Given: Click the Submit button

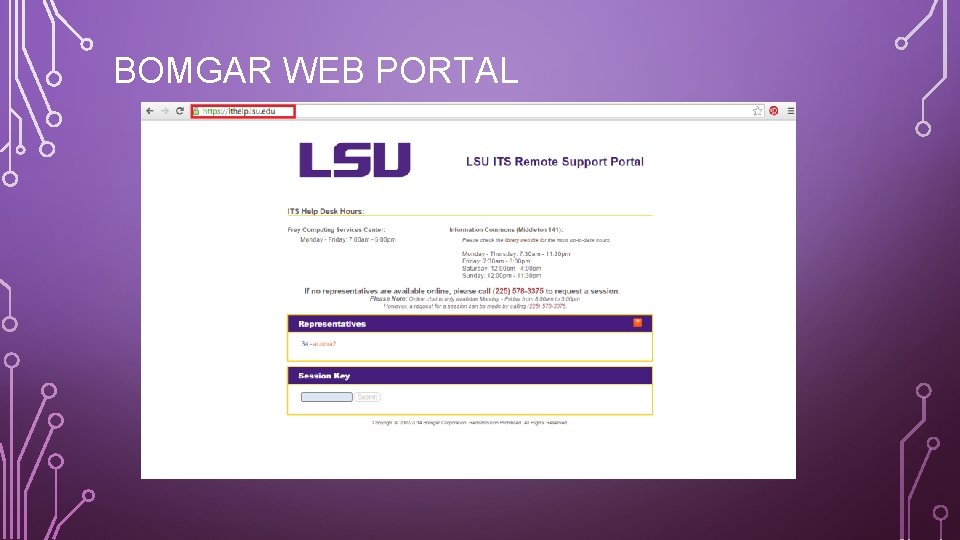Looking at the screenshot, I should pos(367,397).
